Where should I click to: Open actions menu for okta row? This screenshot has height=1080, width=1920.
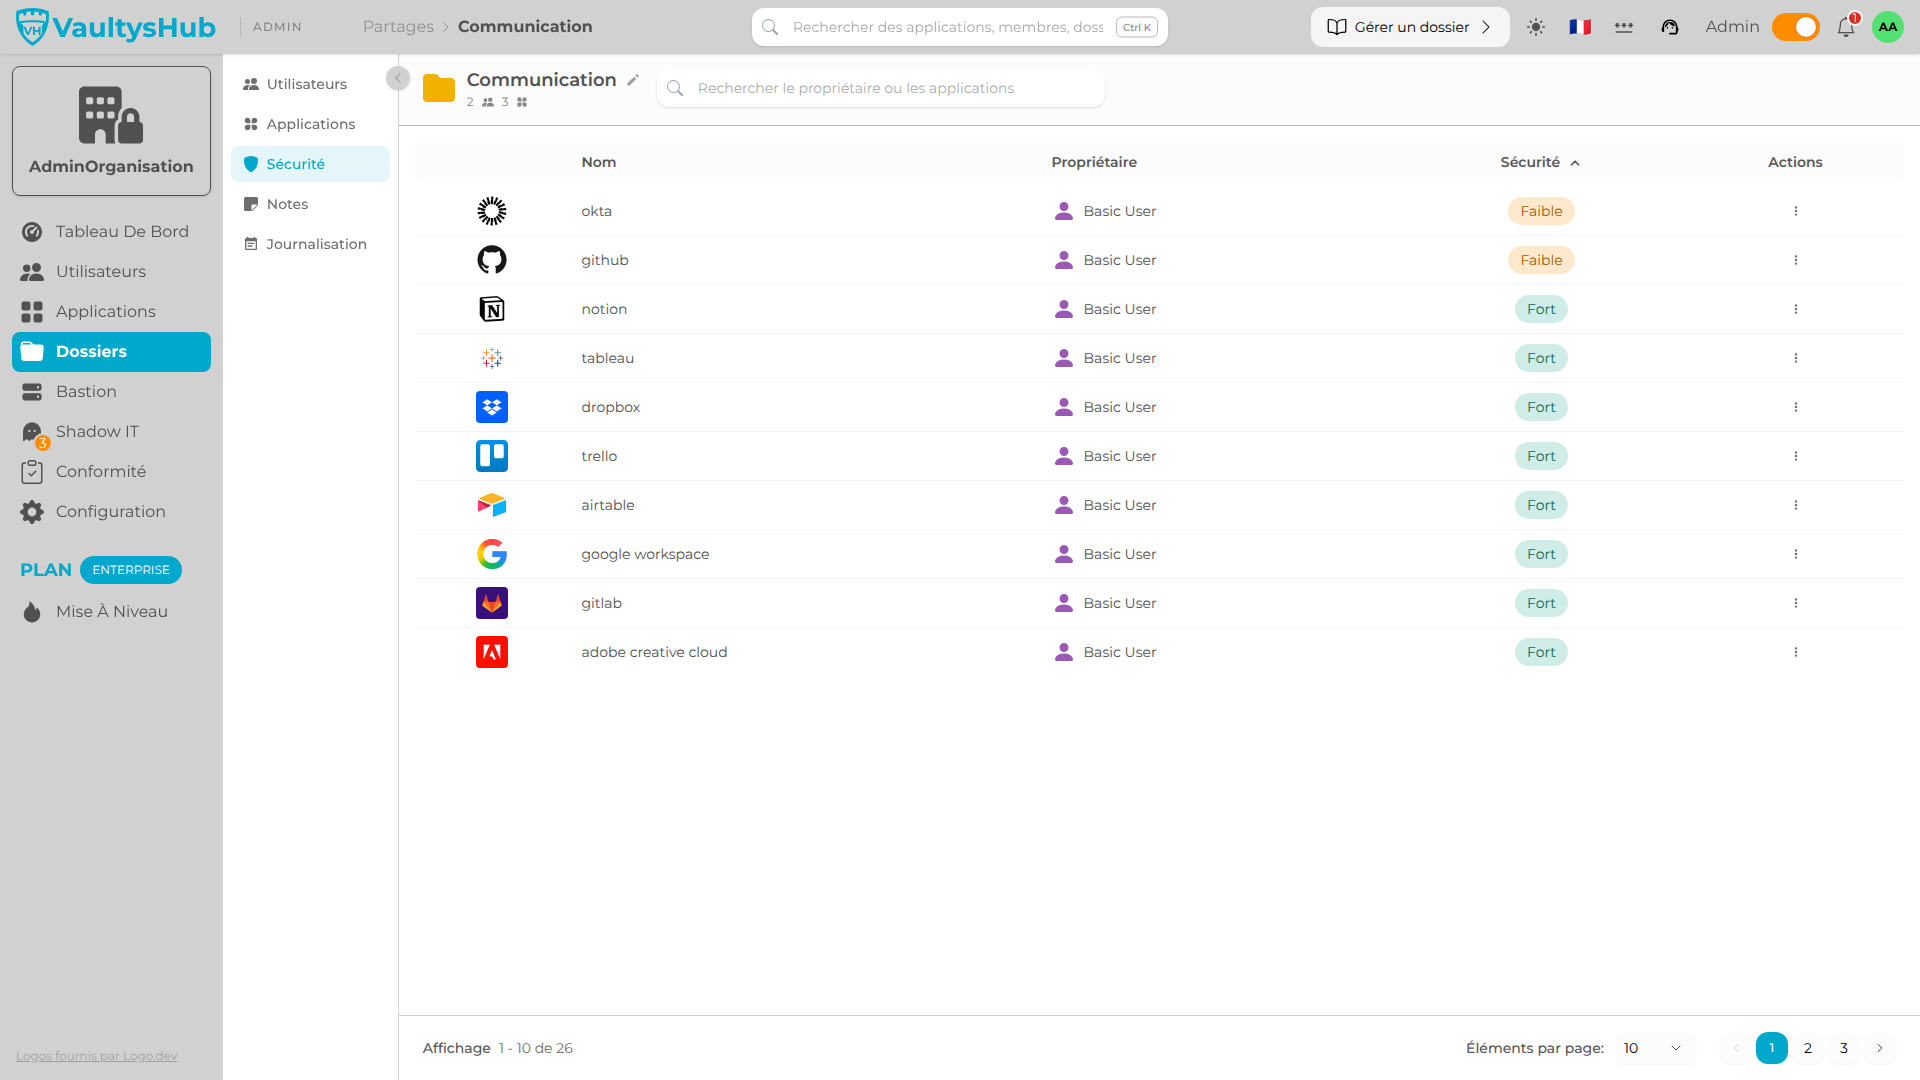pyautogui.click(x=1796, y=211)
